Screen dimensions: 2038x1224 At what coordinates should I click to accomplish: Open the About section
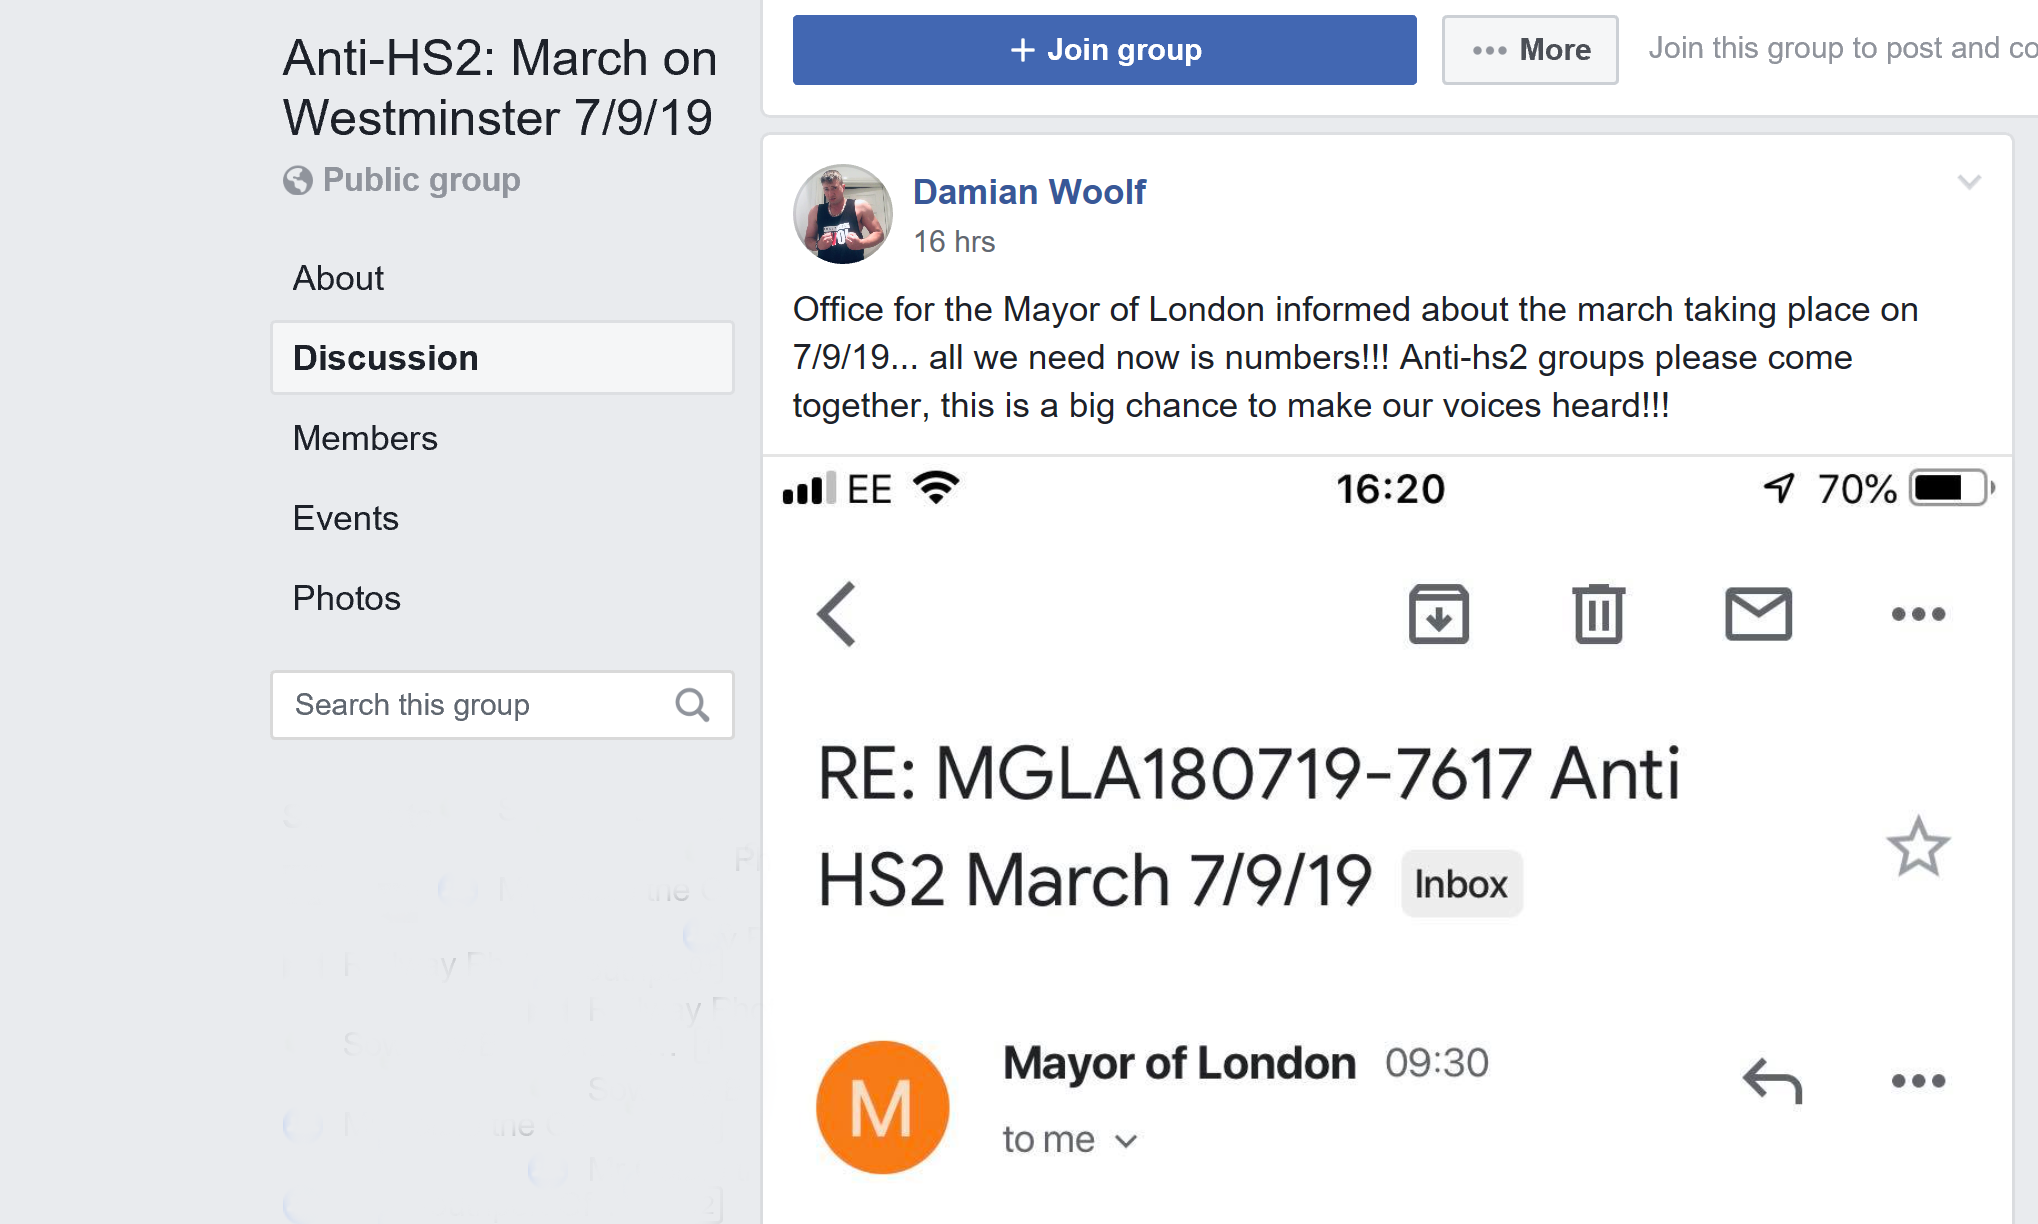coord(338,278)
